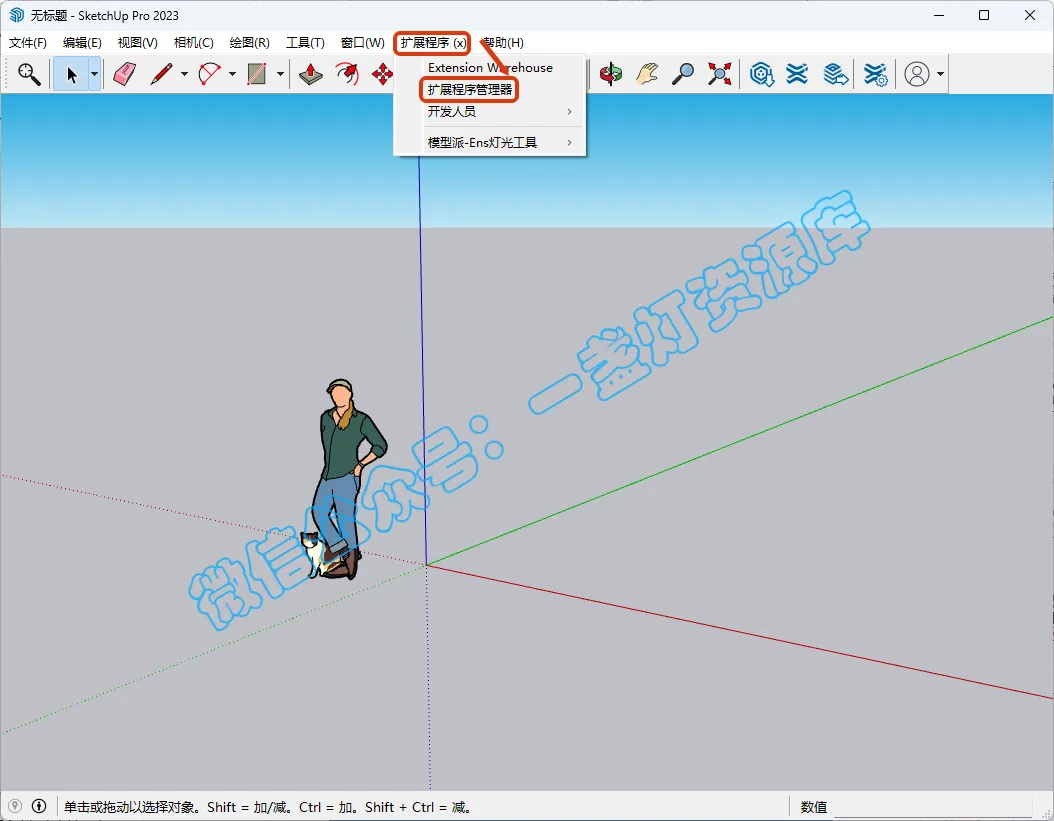Screen dimensions: 1054x821
Task: Open the 编辑(E) menu
Action: click(82, 42)
